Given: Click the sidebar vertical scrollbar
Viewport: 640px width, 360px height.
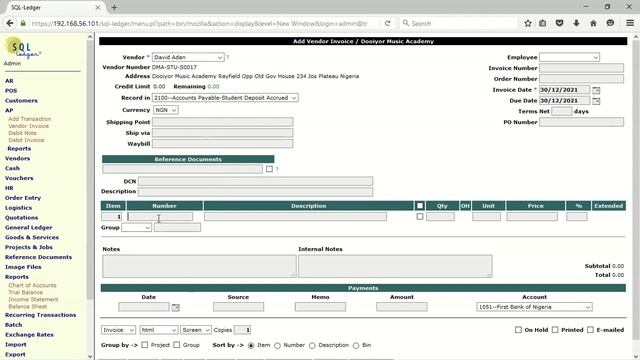Looking at the screenshot, I should (90, 169).
